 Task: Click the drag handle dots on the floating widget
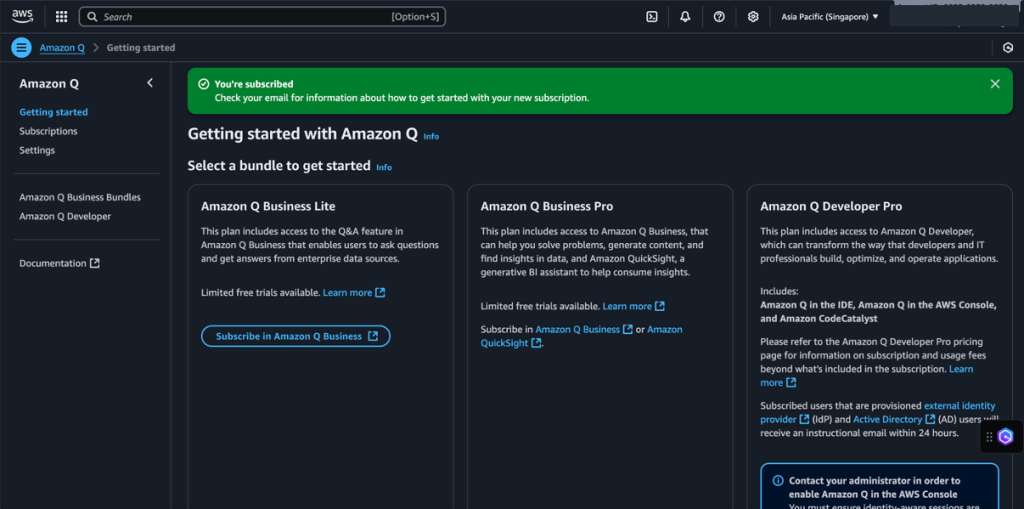[989, 437]
